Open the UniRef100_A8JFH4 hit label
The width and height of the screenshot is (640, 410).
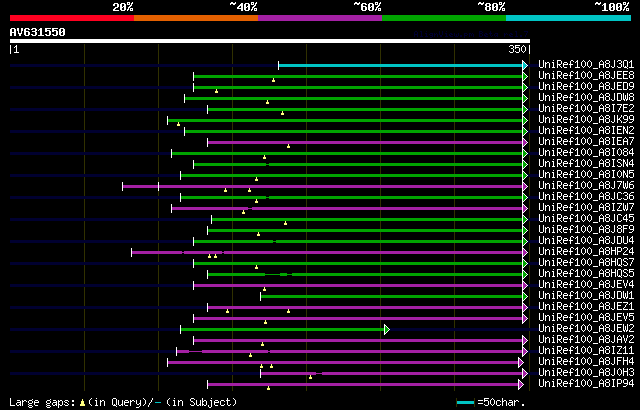[x=586, y=362]
